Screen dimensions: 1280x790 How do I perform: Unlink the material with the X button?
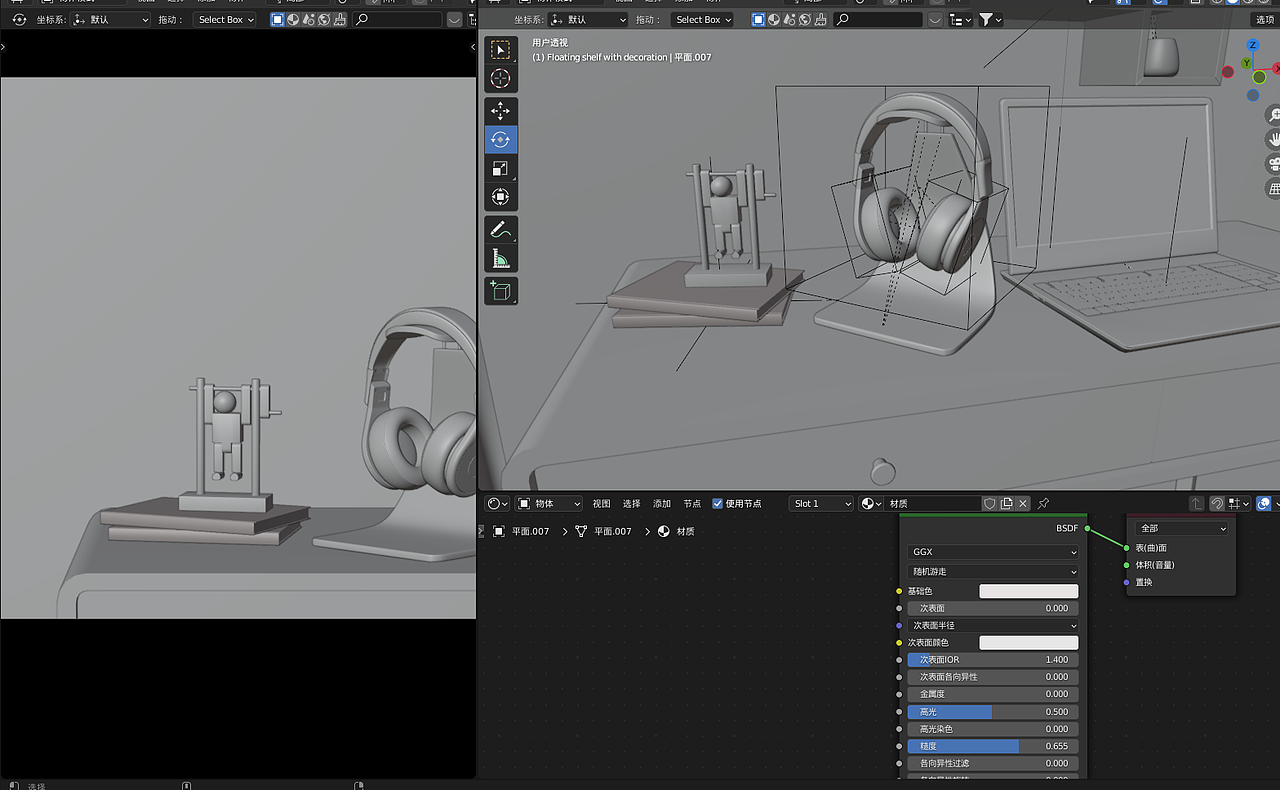(x=1023, y=503)
